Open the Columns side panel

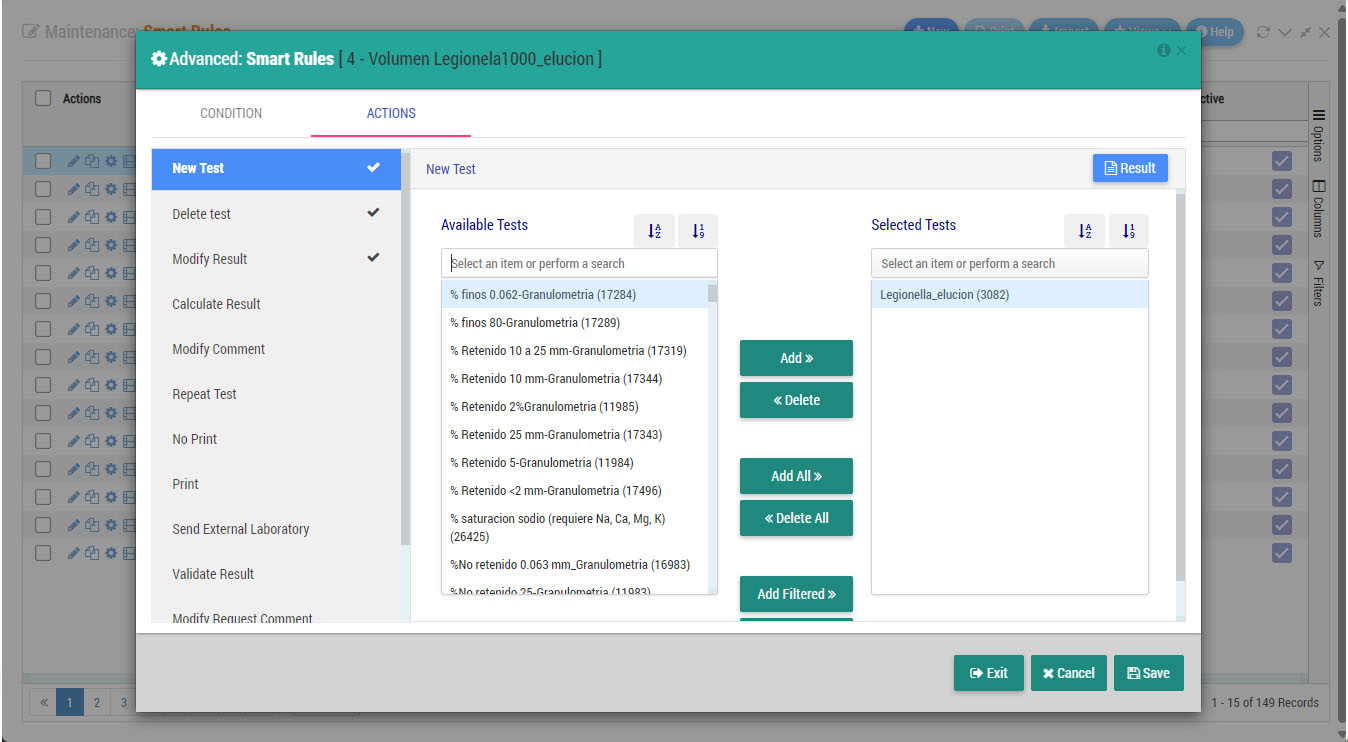tap(1318, 208)
